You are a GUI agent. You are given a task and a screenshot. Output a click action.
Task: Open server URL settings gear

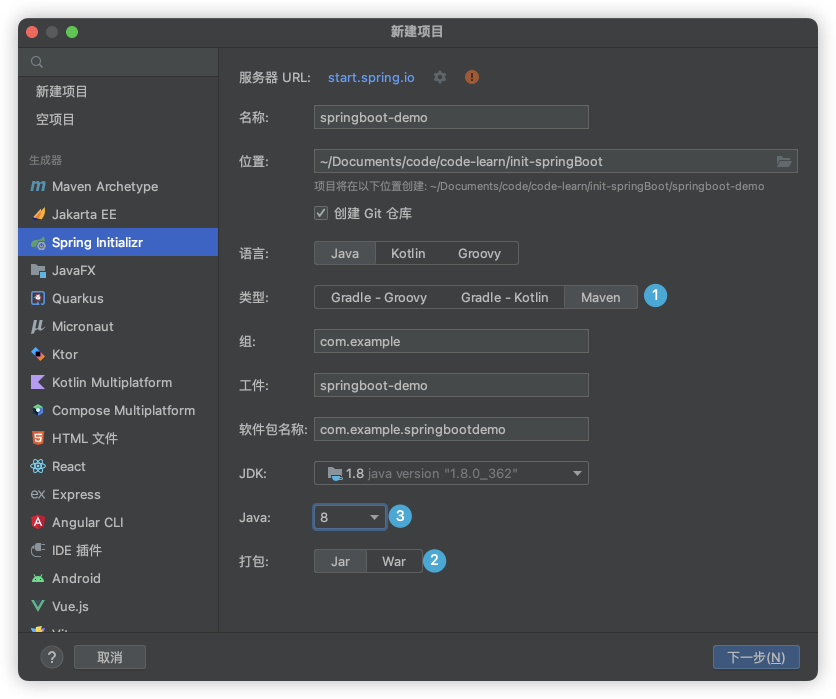440,77
